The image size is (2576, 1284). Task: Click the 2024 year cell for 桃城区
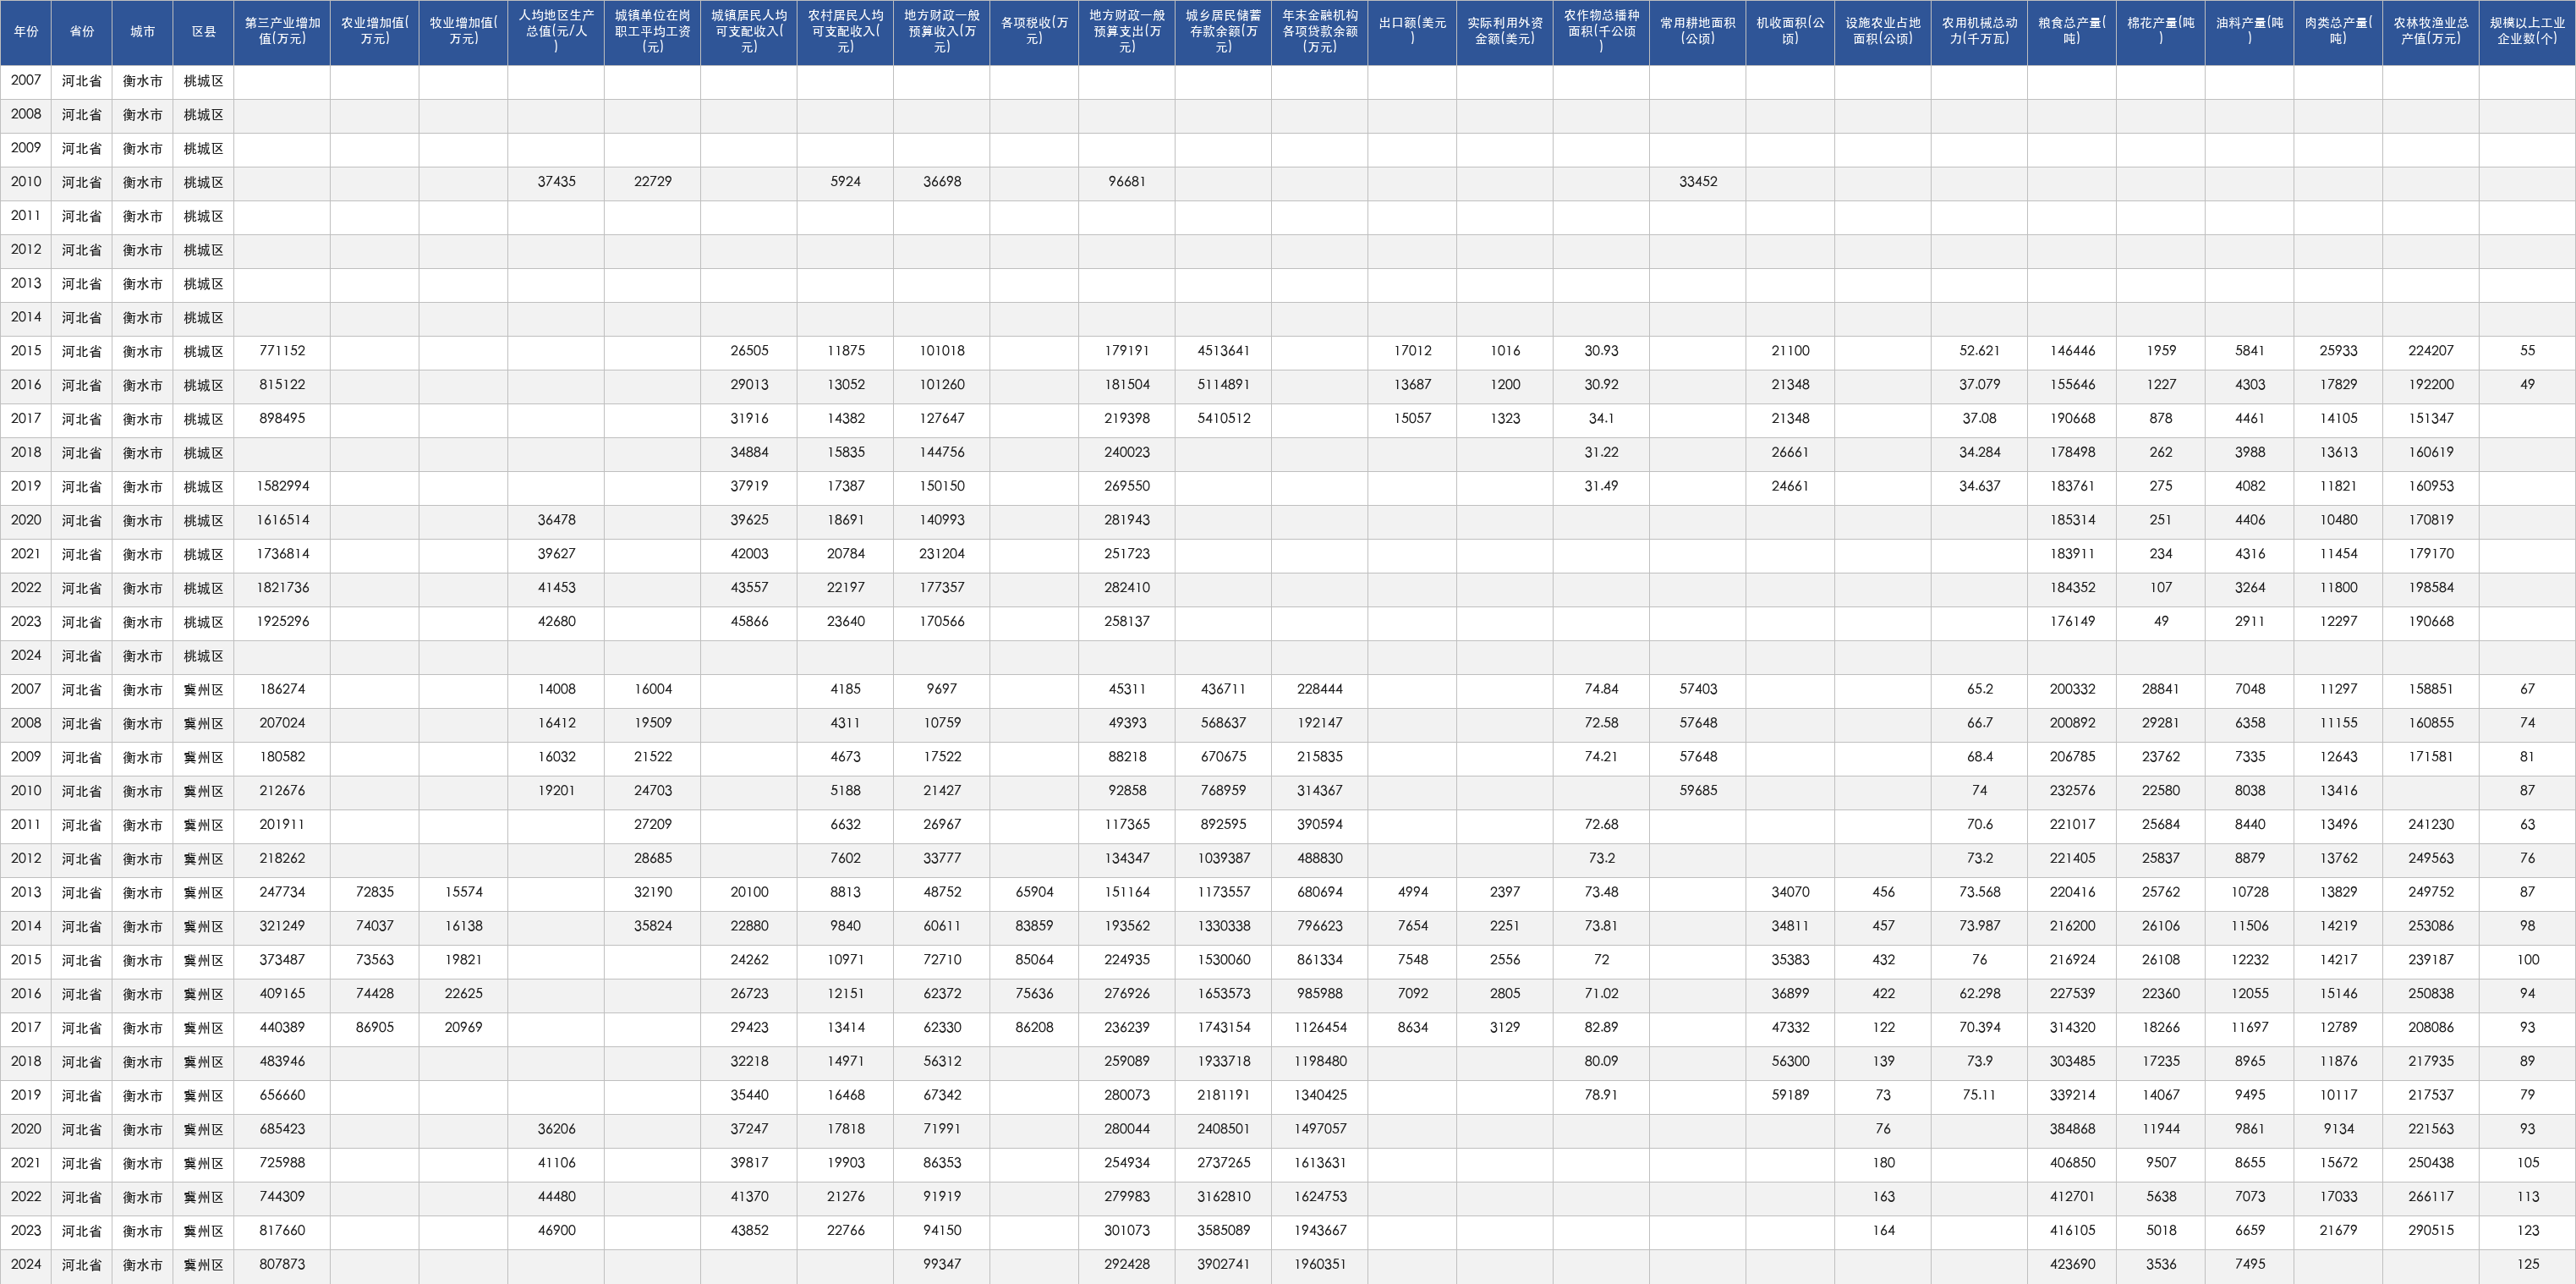point(26,656)
